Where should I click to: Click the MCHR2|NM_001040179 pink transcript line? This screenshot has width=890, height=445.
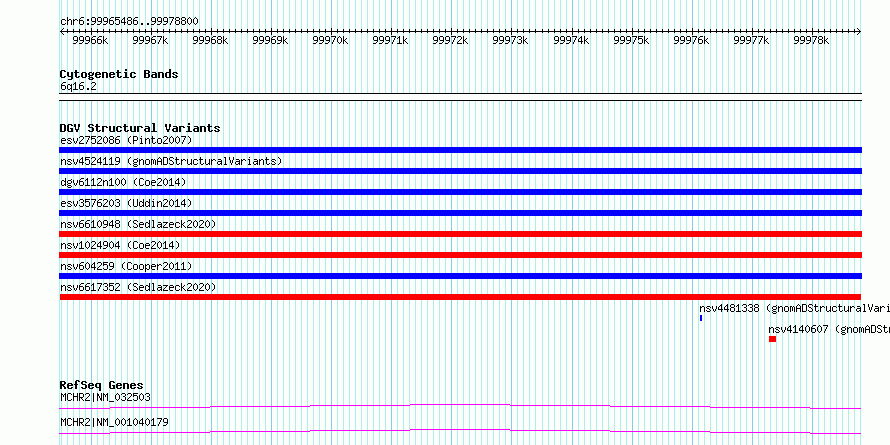pyautogui.click(x=460, y=431)
